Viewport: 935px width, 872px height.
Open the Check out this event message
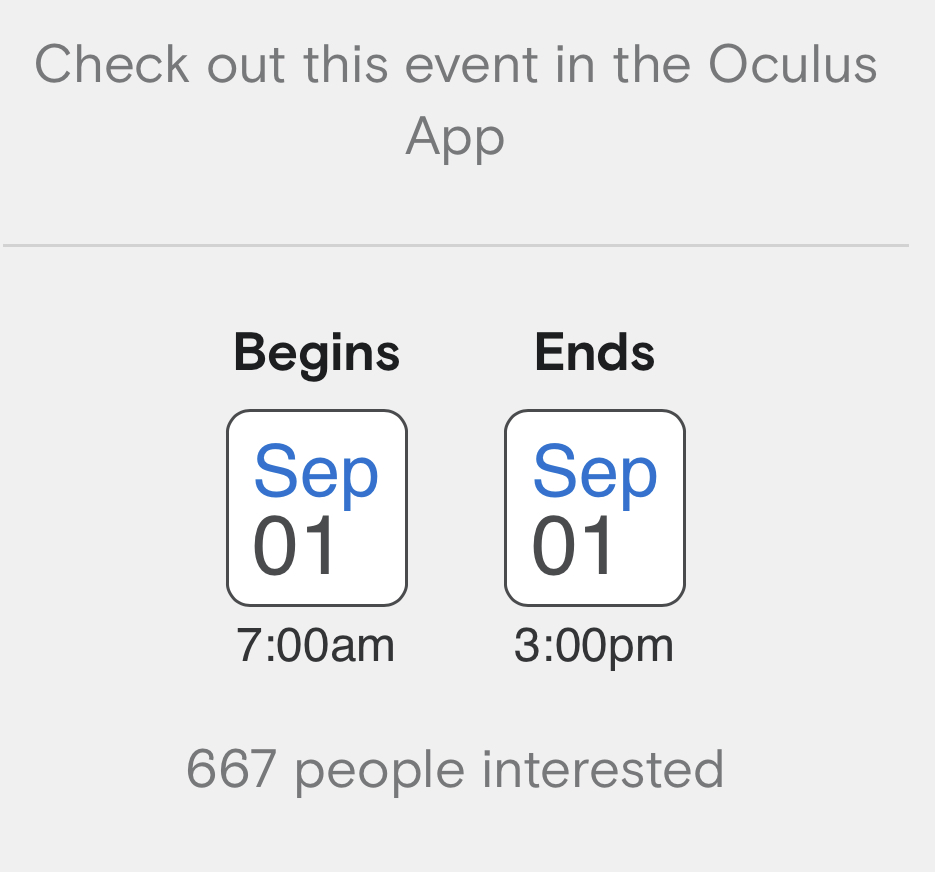(455, 100)
